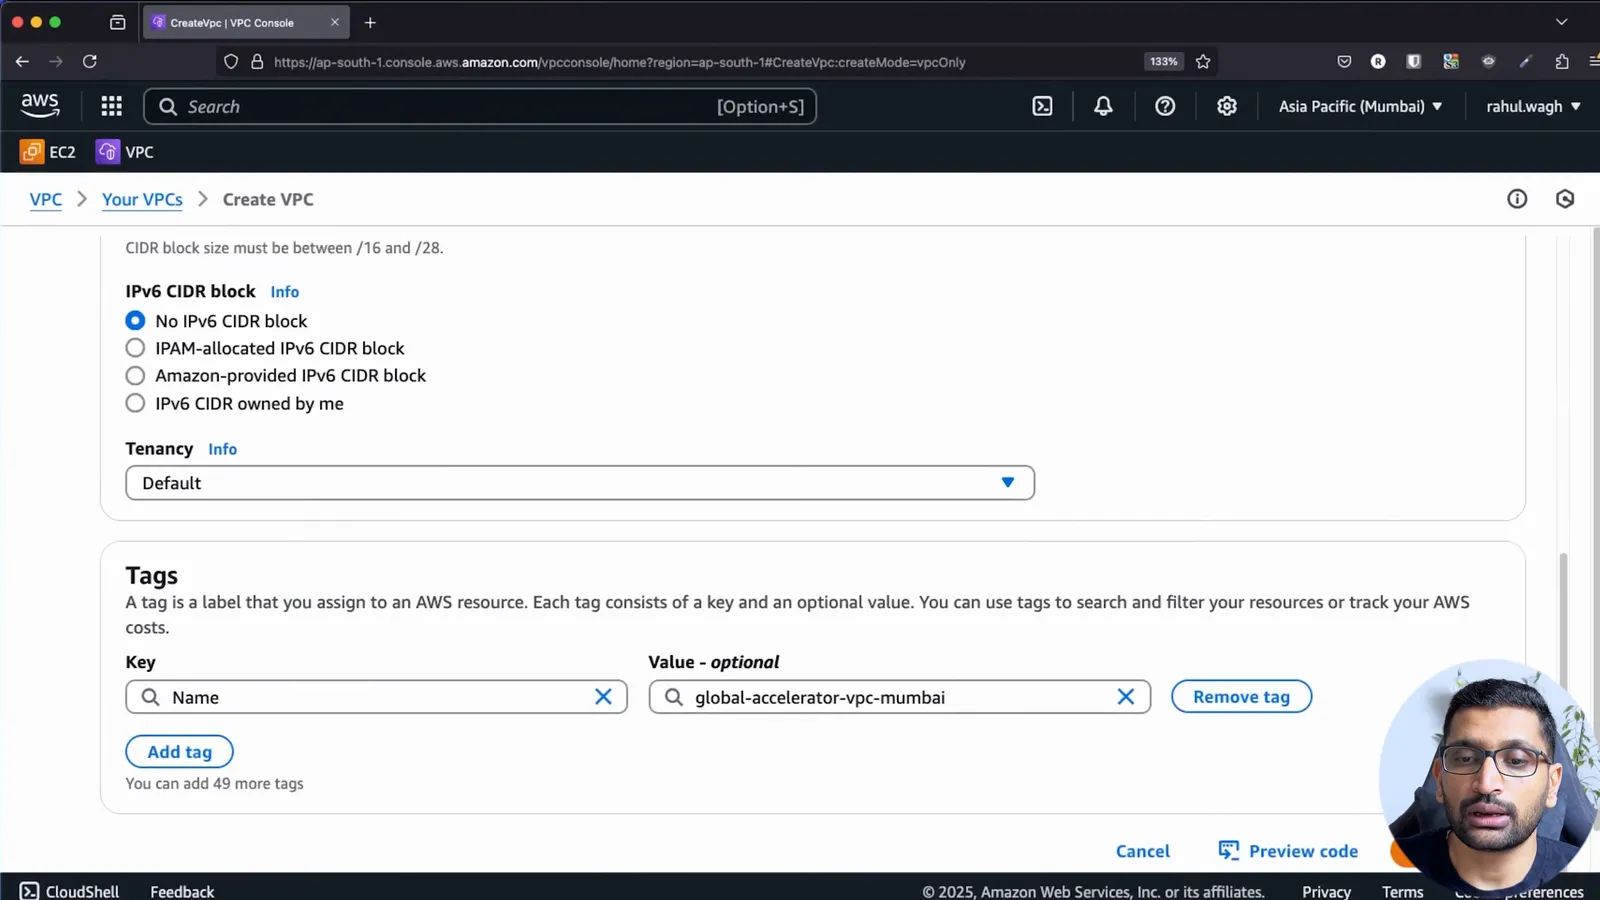Open the AWS services grid menu
The height and width of the screenshot is (900, 1600).
pyautogui.click(x=112, y=106)
